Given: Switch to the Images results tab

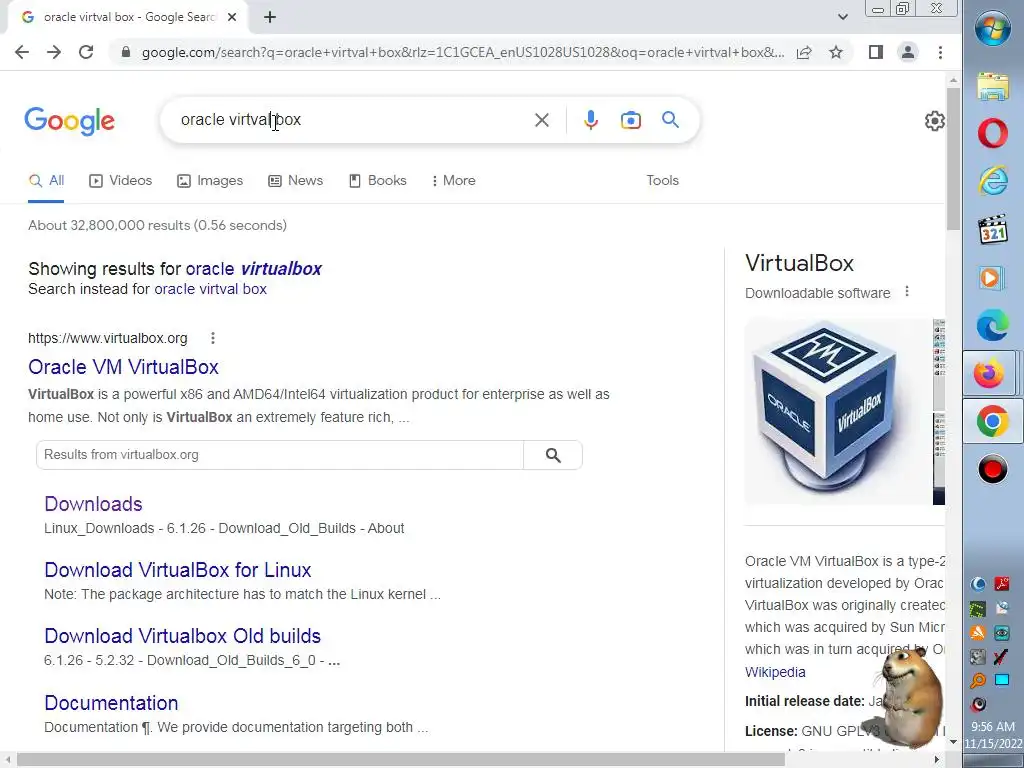Looking at the screenshot, I should 210,180.
